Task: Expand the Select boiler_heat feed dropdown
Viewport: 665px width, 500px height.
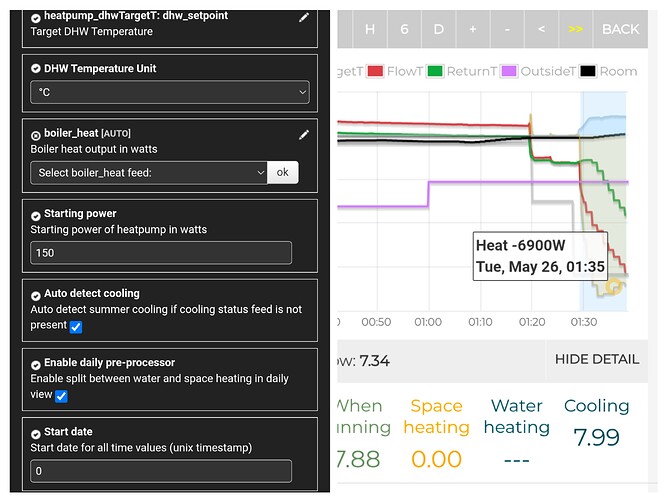Action: (x=148, y=173)
